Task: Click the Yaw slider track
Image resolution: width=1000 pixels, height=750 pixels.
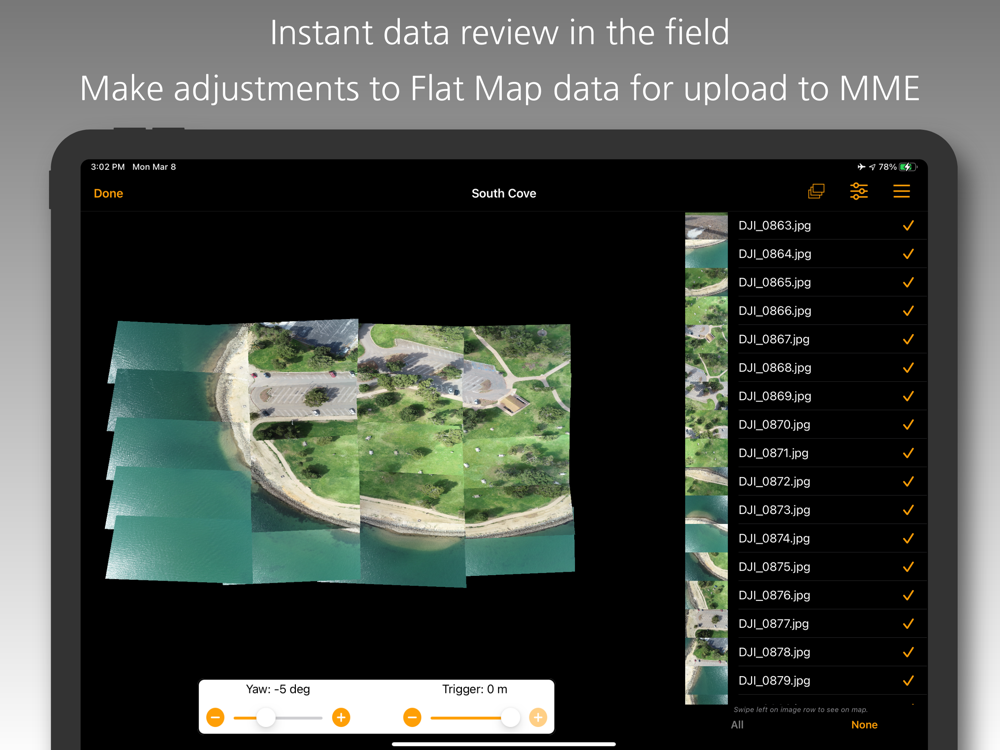Action: coord(278,718)
